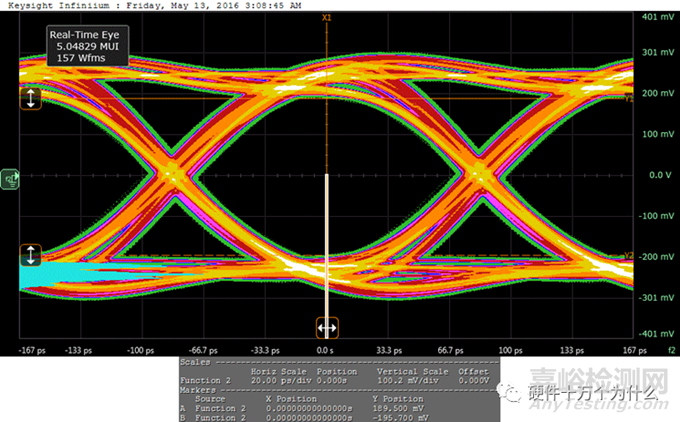Click the -167 ps time axis label
This screenshot has height=422, width=680.
pyautogui.click(x=32, y=351)
